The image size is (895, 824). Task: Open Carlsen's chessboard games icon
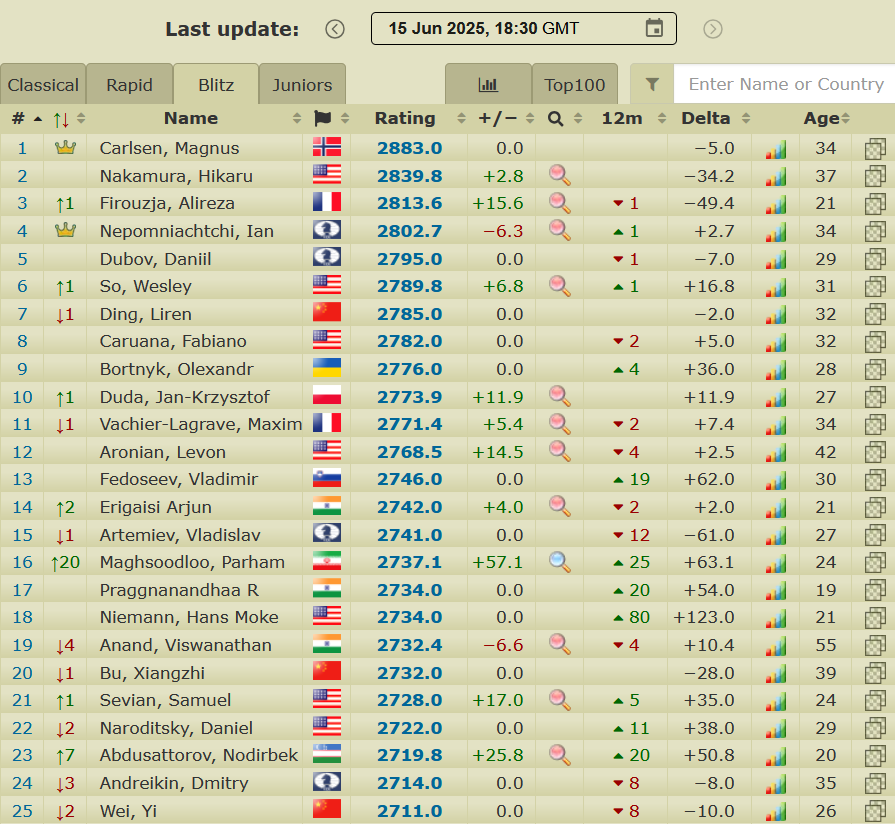(x=875, y=149)
